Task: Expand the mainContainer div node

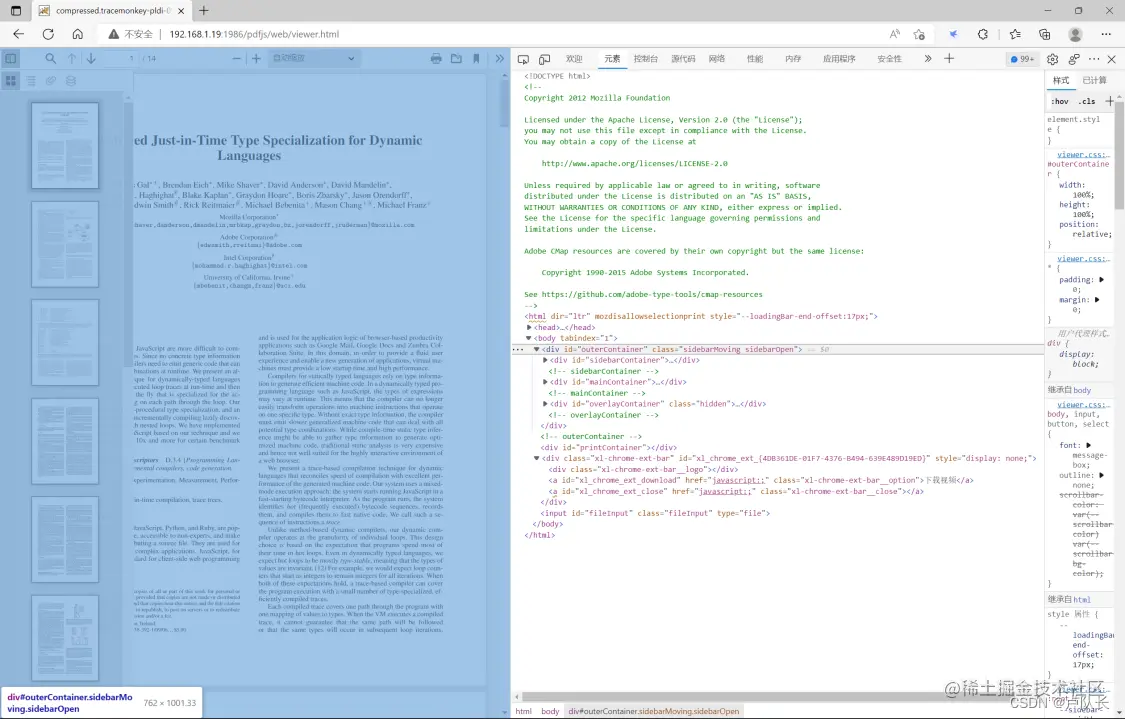Action: [545, 382]
